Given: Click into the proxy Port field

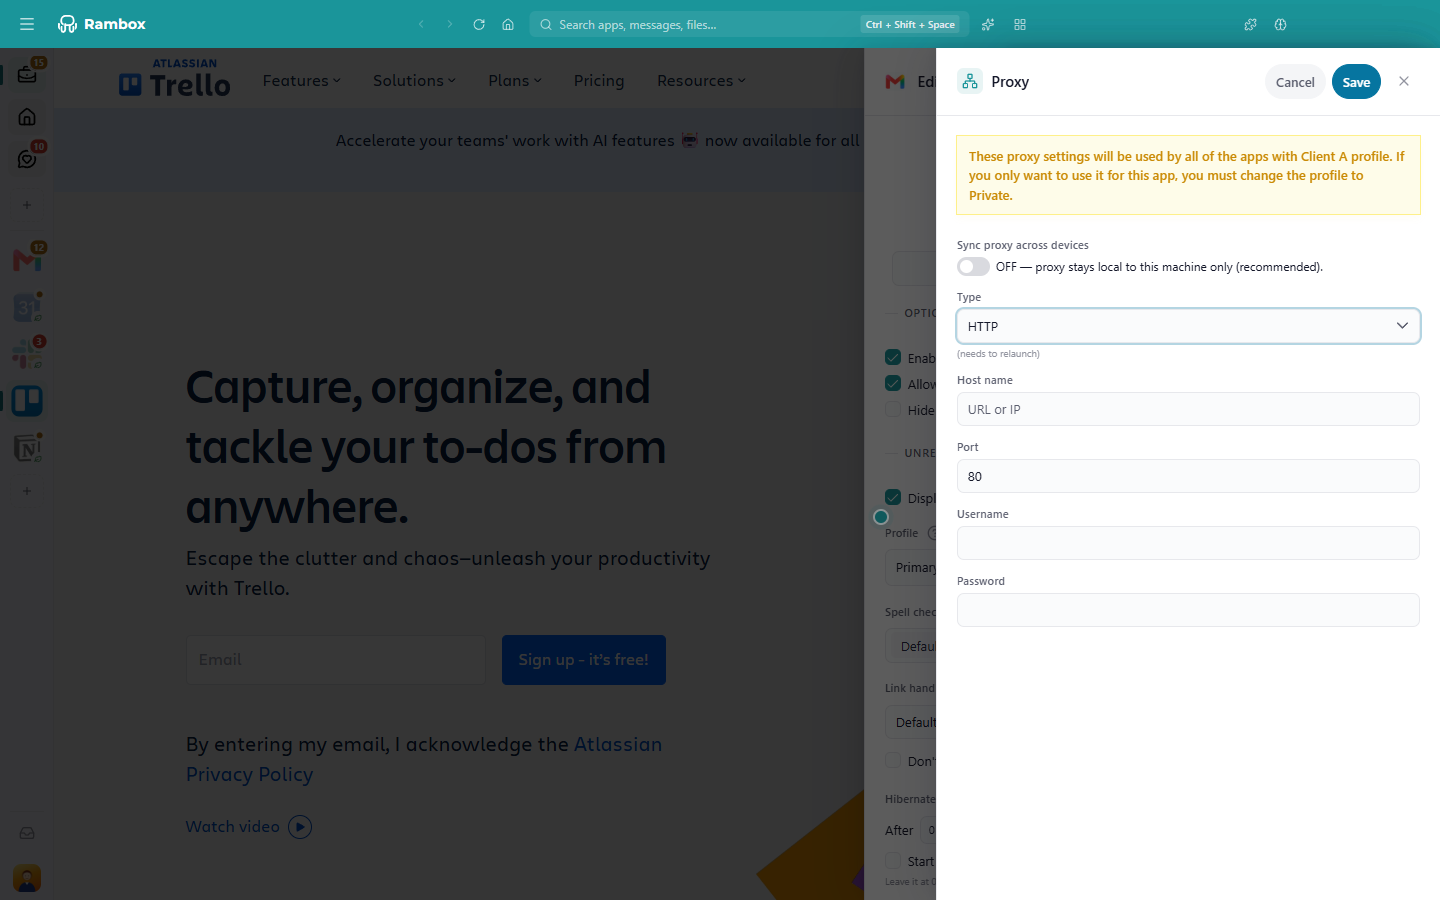Looking at the screenshot, I should pyautogui.click(x=1188, y=476).
